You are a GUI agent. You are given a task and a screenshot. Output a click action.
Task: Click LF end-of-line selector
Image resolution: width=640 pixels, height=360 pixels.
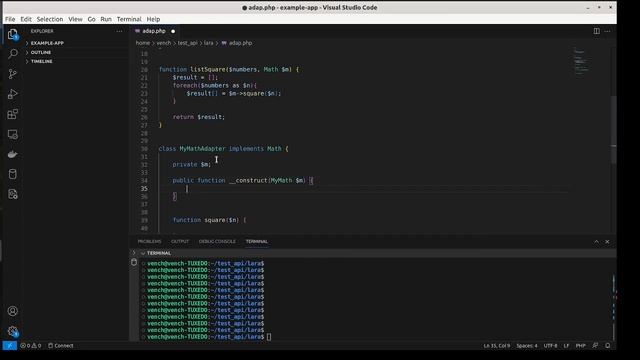click(x=567, y=346)
